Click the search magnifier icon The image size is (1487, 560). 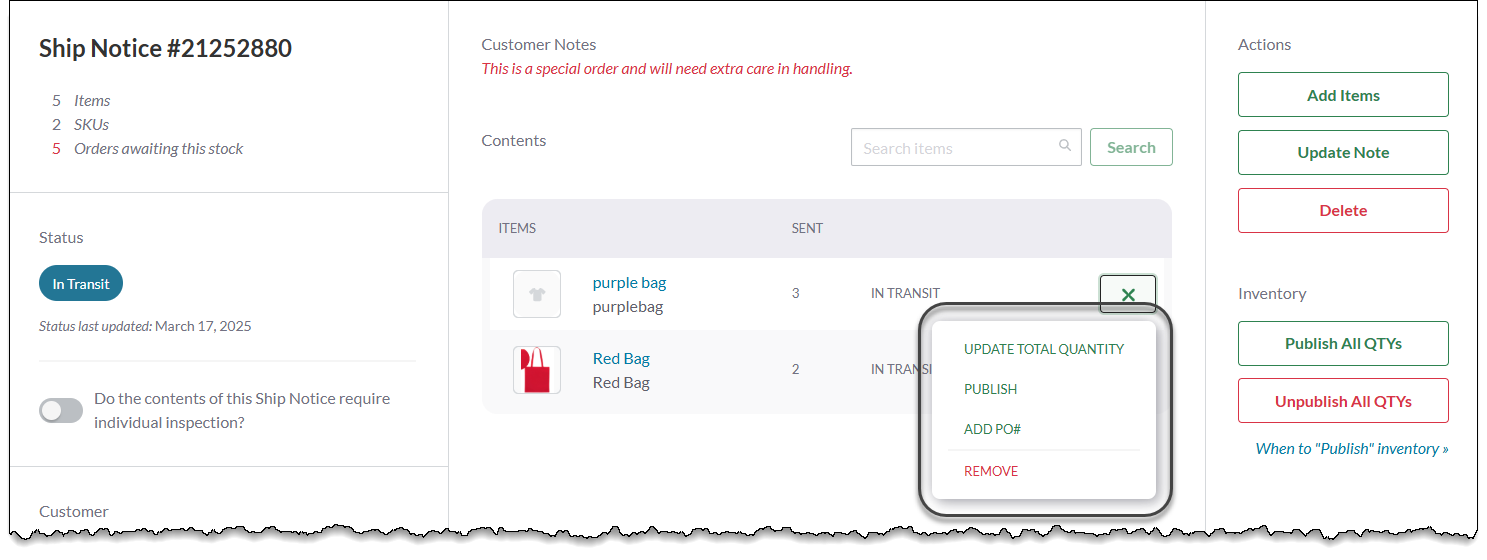pos(1065,146)
